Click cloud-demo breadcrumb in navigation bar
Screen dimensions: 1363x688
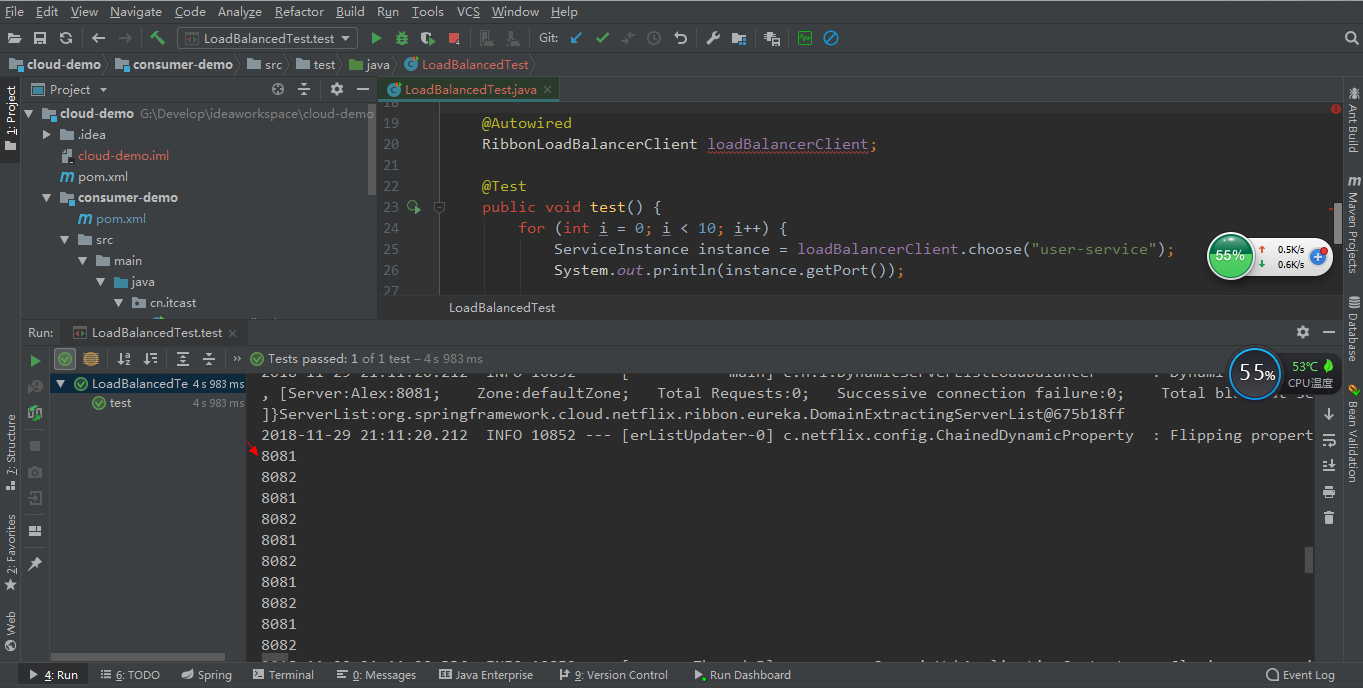(x=55, y=64)
